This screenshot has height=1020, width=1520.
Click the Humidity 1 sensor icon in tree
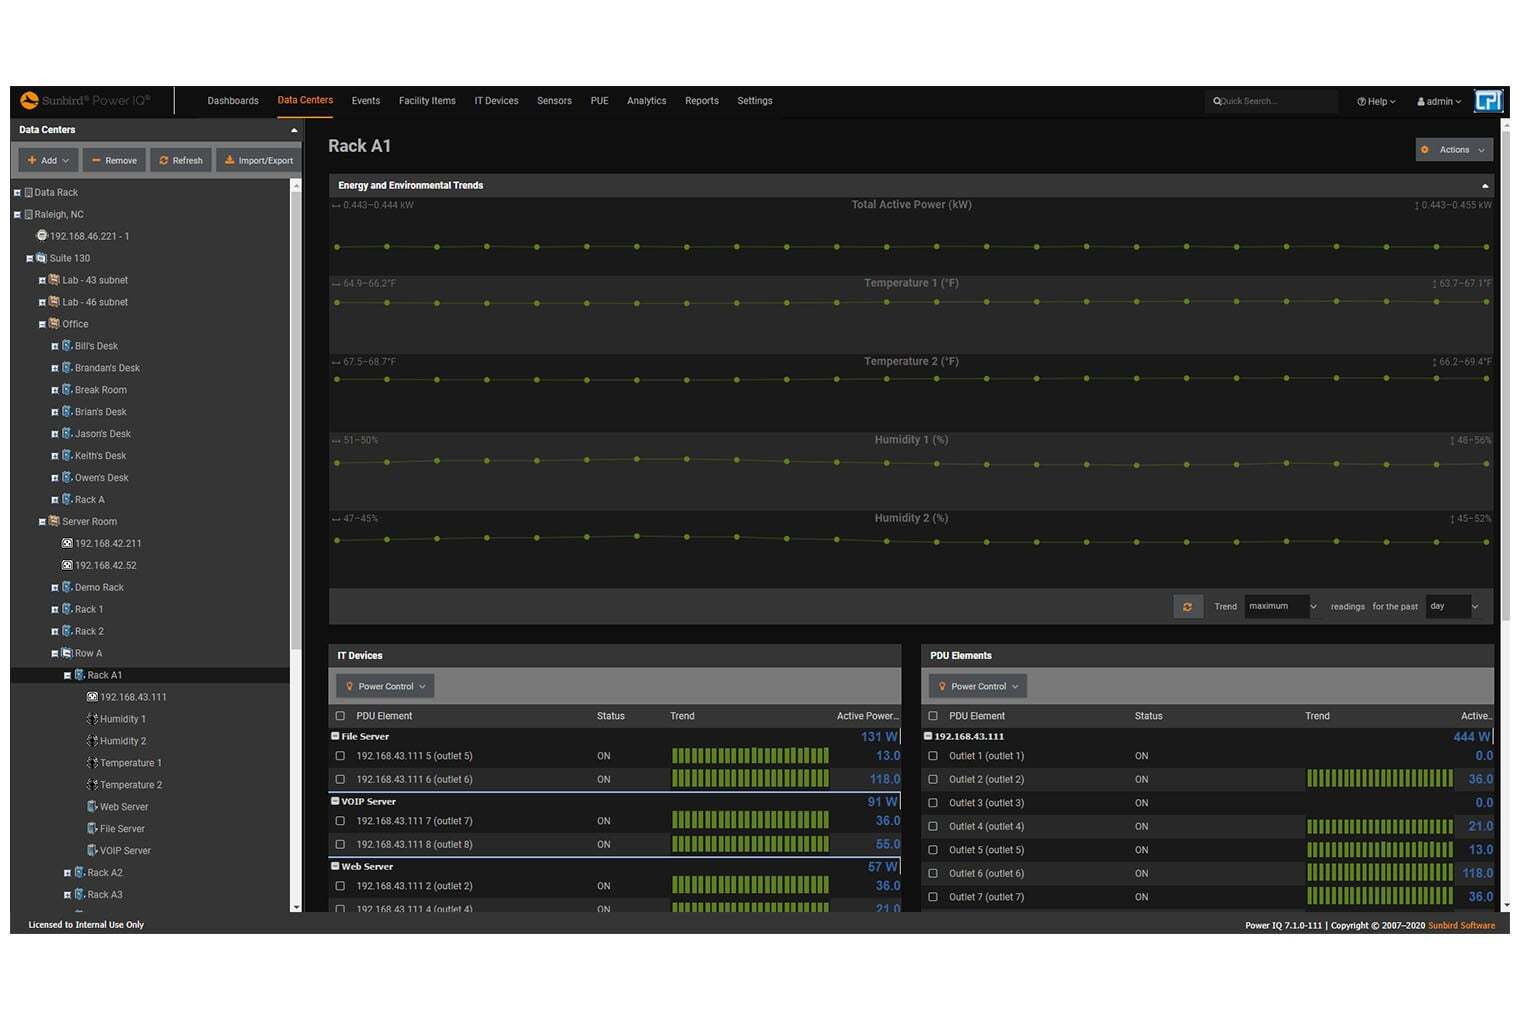click(x=93, y=719)
